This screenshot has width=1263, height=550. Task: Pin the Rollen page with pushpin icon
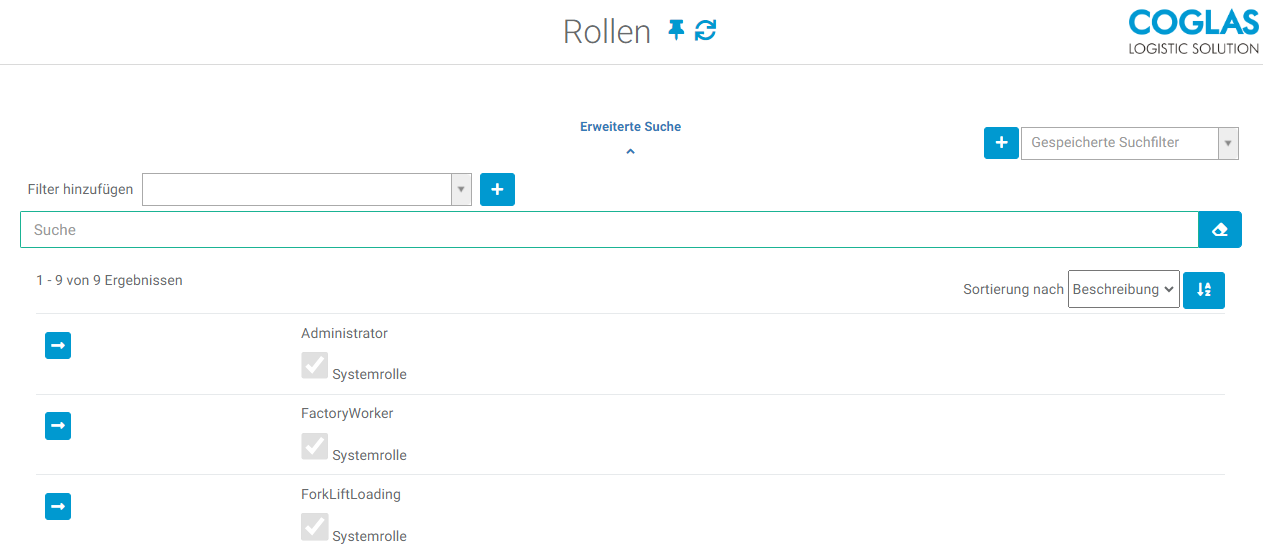click(677, 31)
